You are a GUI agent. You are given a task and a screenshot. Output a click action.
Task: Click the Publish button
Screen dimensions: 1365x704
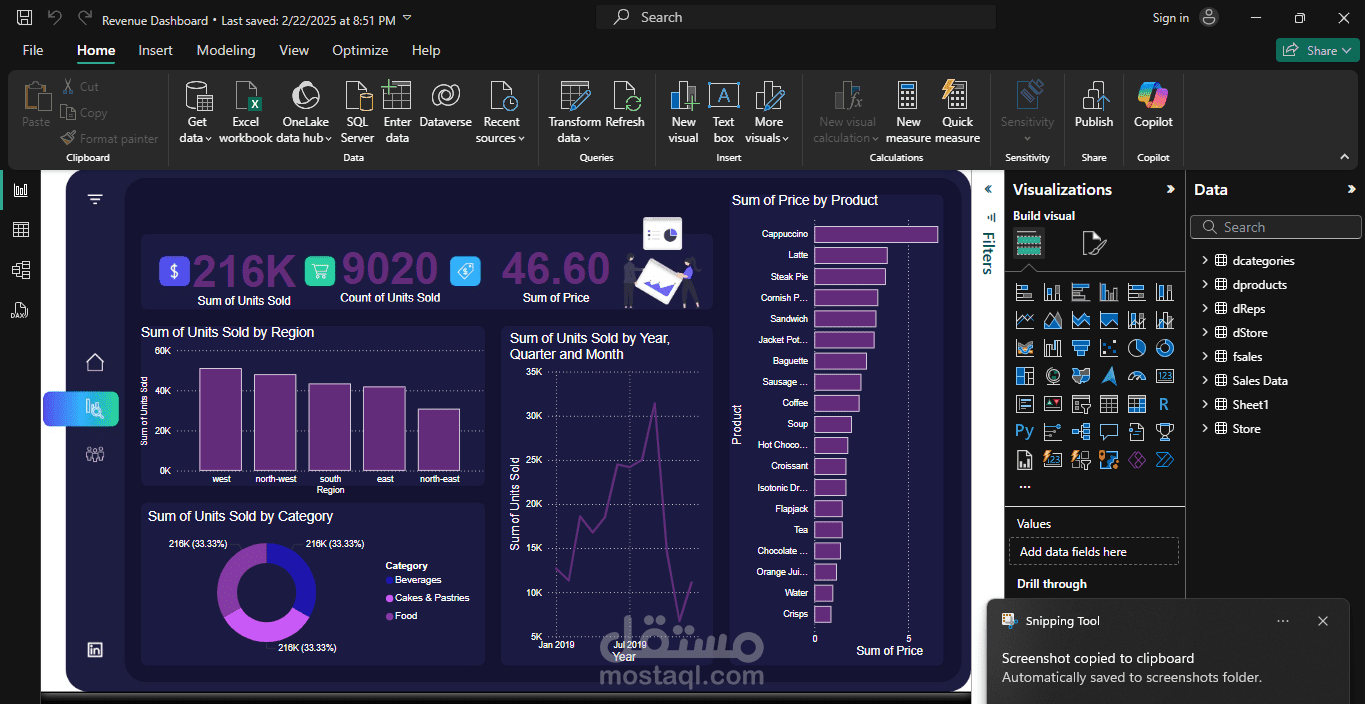(1094, 104)
